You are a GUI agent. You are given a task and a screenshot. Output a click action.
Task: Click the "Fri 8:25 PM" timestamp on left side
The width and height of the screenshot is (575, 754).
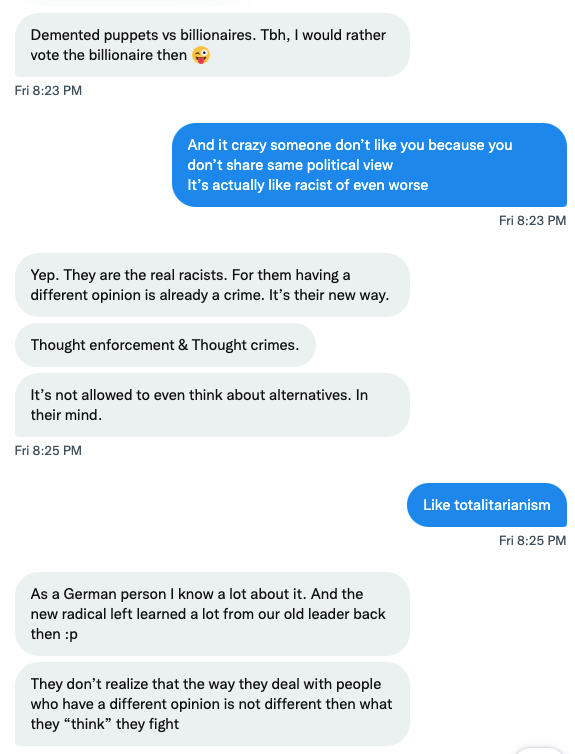[x=48, y=451]
